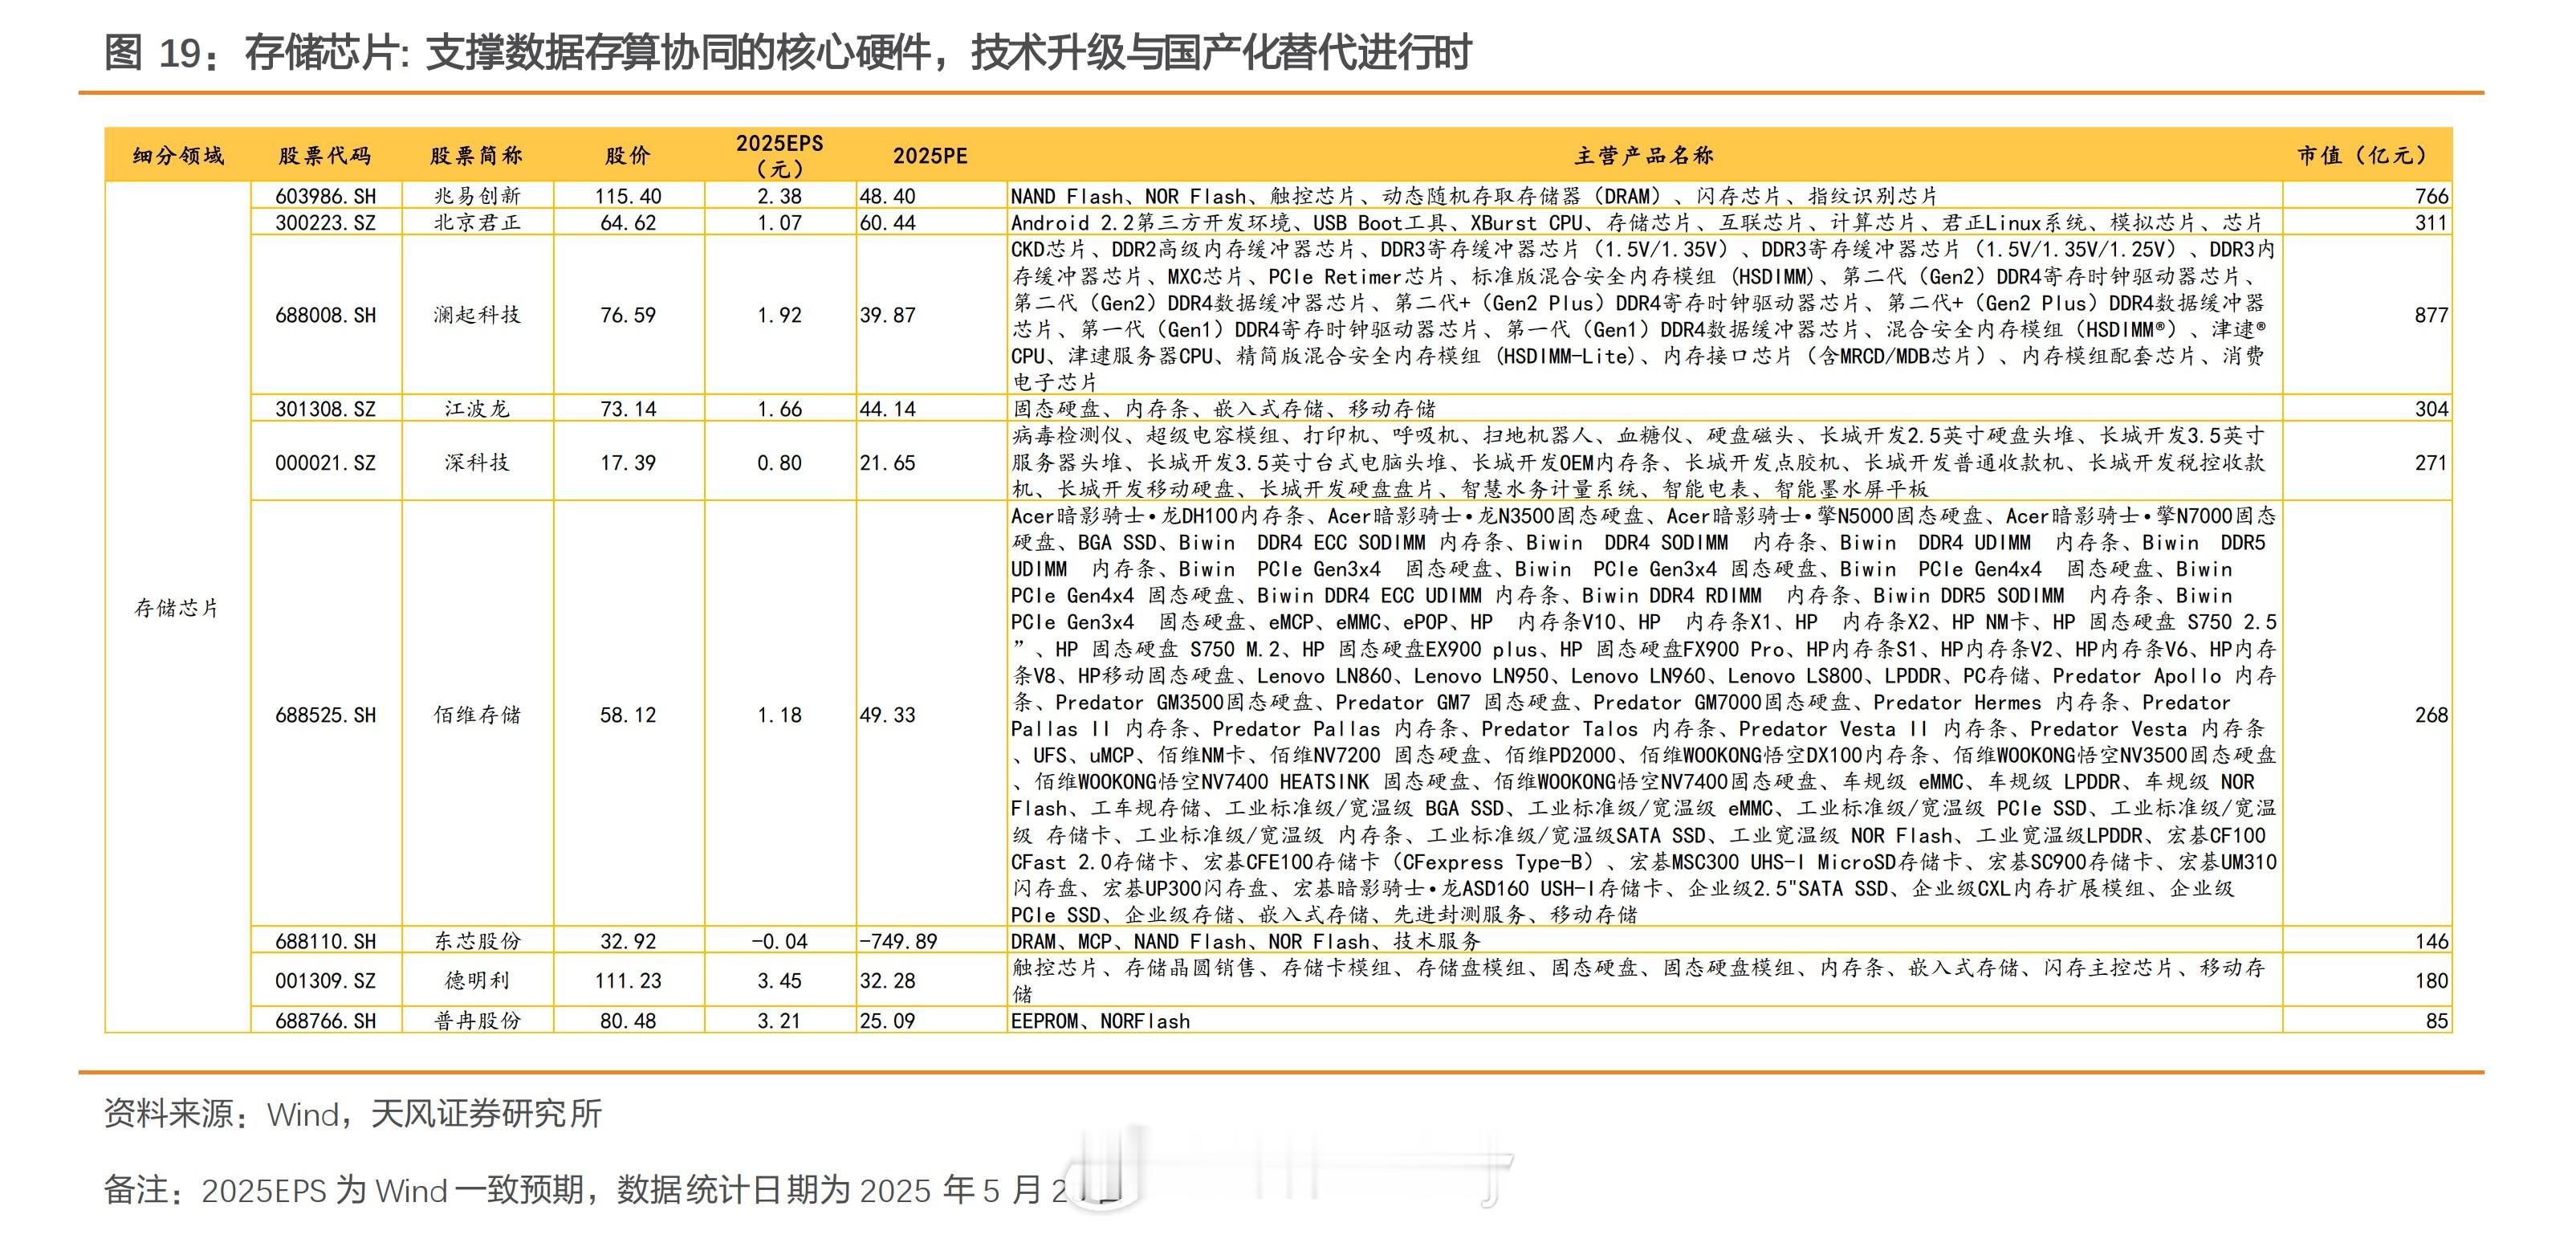Click the market cap value 766

click(2431, 196)
